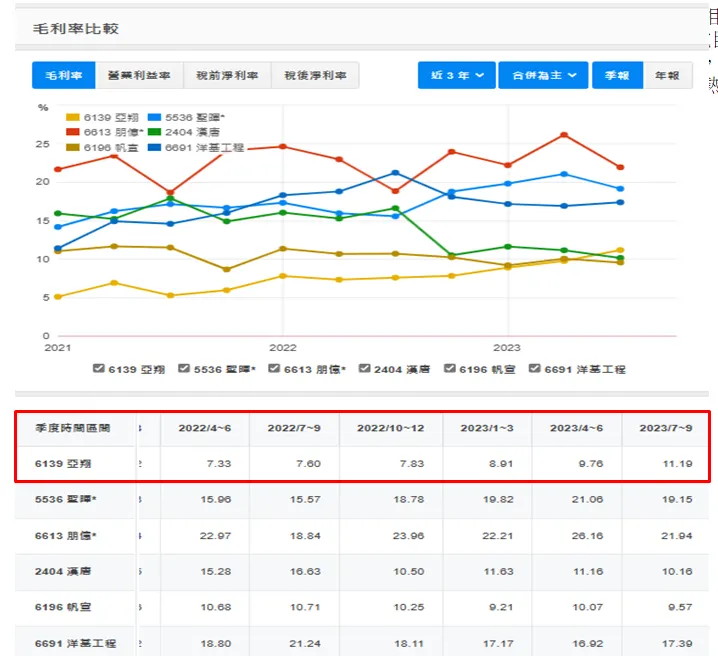Click the 2023/4~6 column header
Screen dimensions: 718x656
pos(577,428)
